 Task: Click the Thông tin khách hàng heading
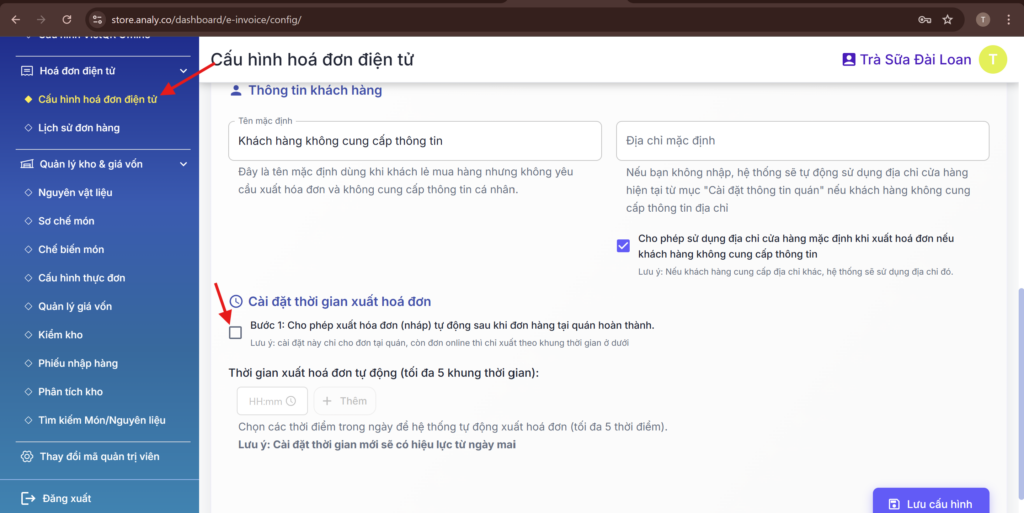(315, 91)
